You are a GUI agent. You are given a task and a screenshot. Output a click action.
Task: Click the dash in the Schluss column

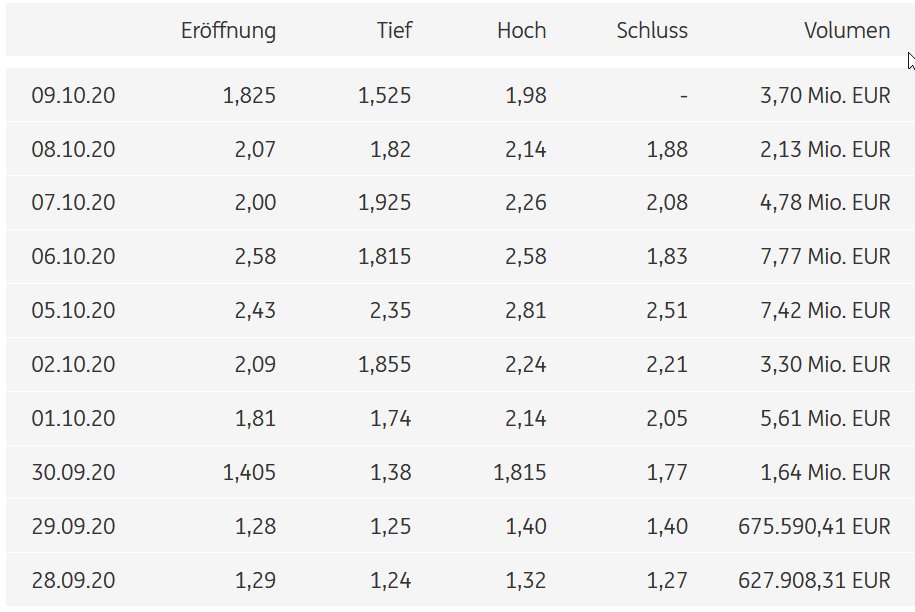coord(683,96)
